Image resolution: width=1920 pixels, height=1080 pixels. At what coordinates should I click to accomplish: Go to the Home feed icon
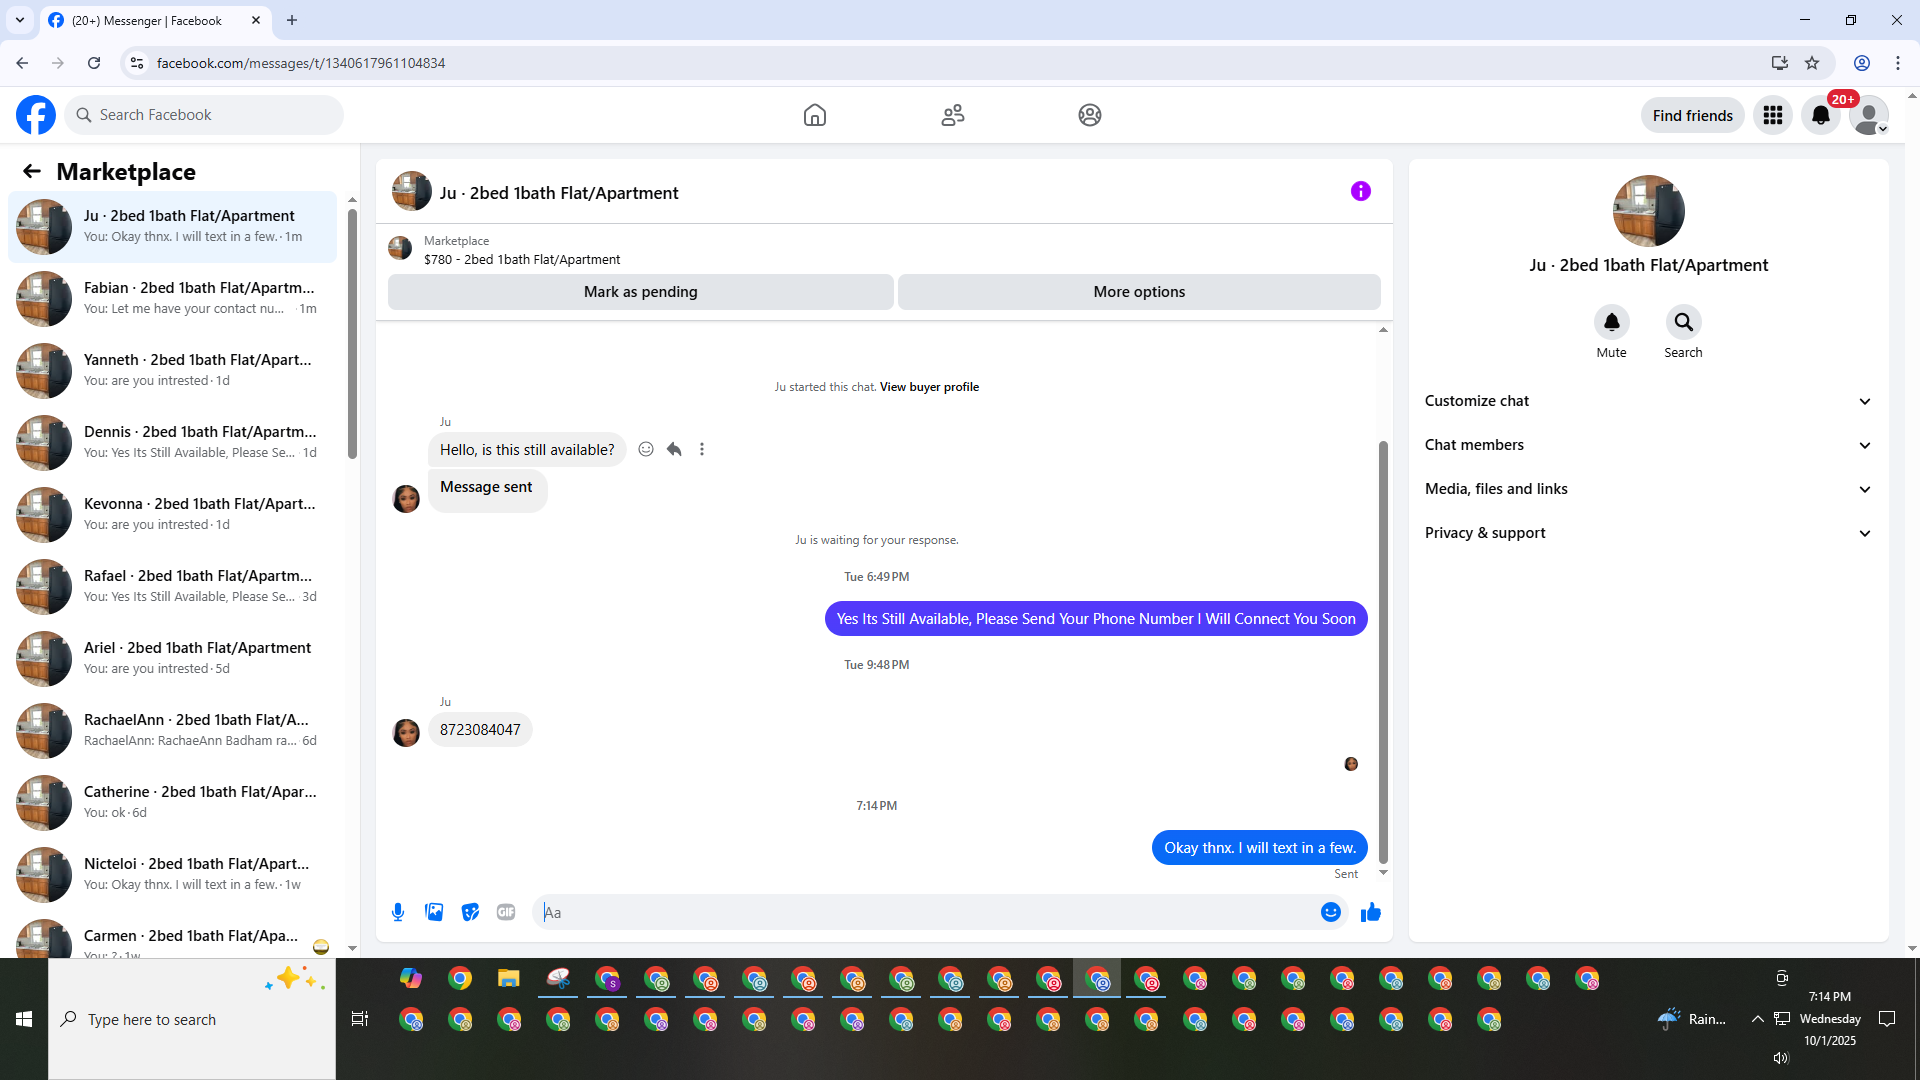click(x=815, y=115)
